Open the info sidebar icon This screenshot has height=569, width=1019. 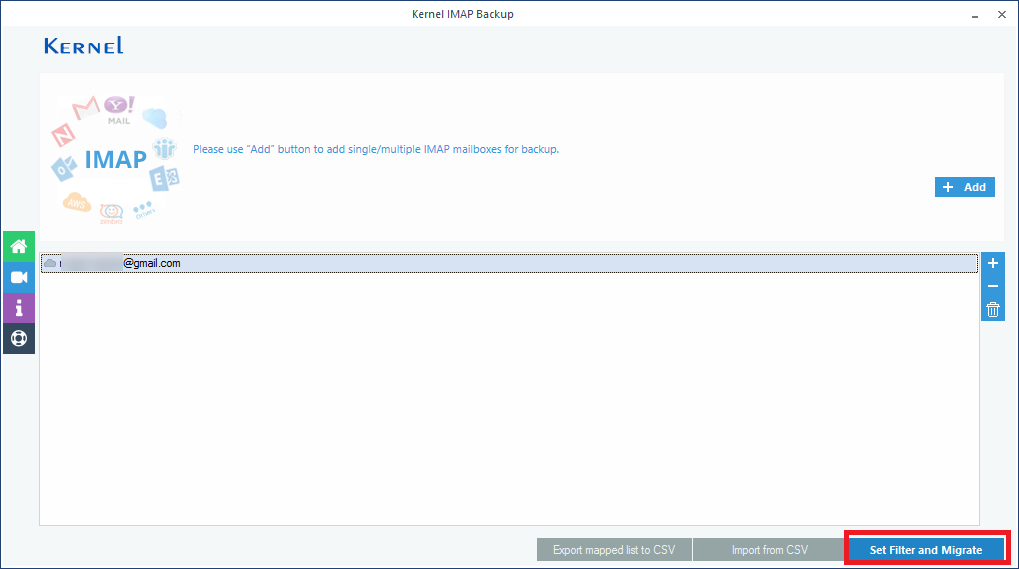click(19, 308)
